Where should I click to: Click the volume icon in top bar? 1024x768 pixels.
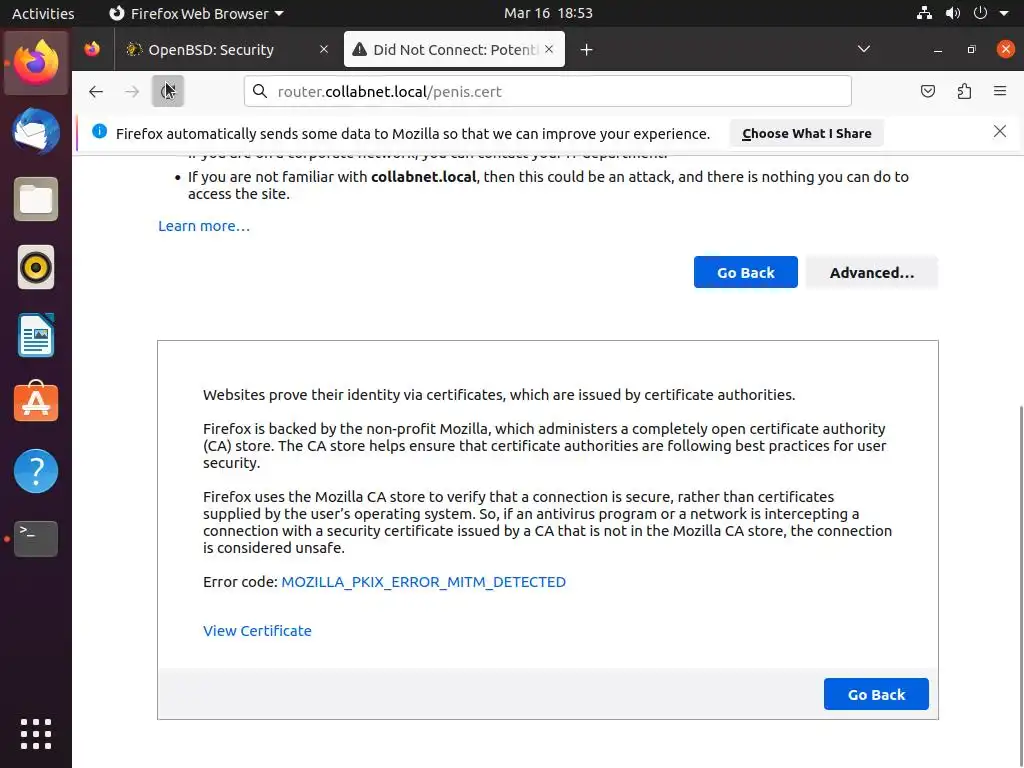[x=953, y=13]
